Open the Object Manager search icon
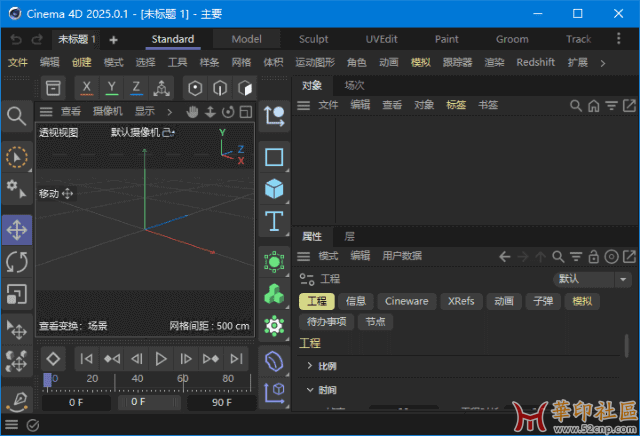 [576, 106]
